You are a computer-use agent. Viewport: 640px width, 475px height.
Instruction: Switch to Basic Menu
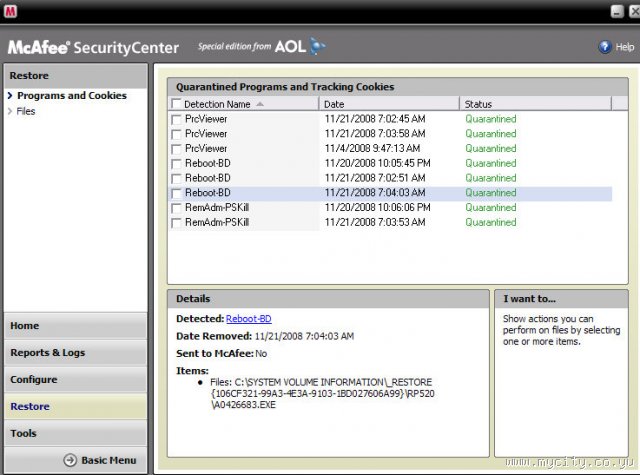click(109, 460)
